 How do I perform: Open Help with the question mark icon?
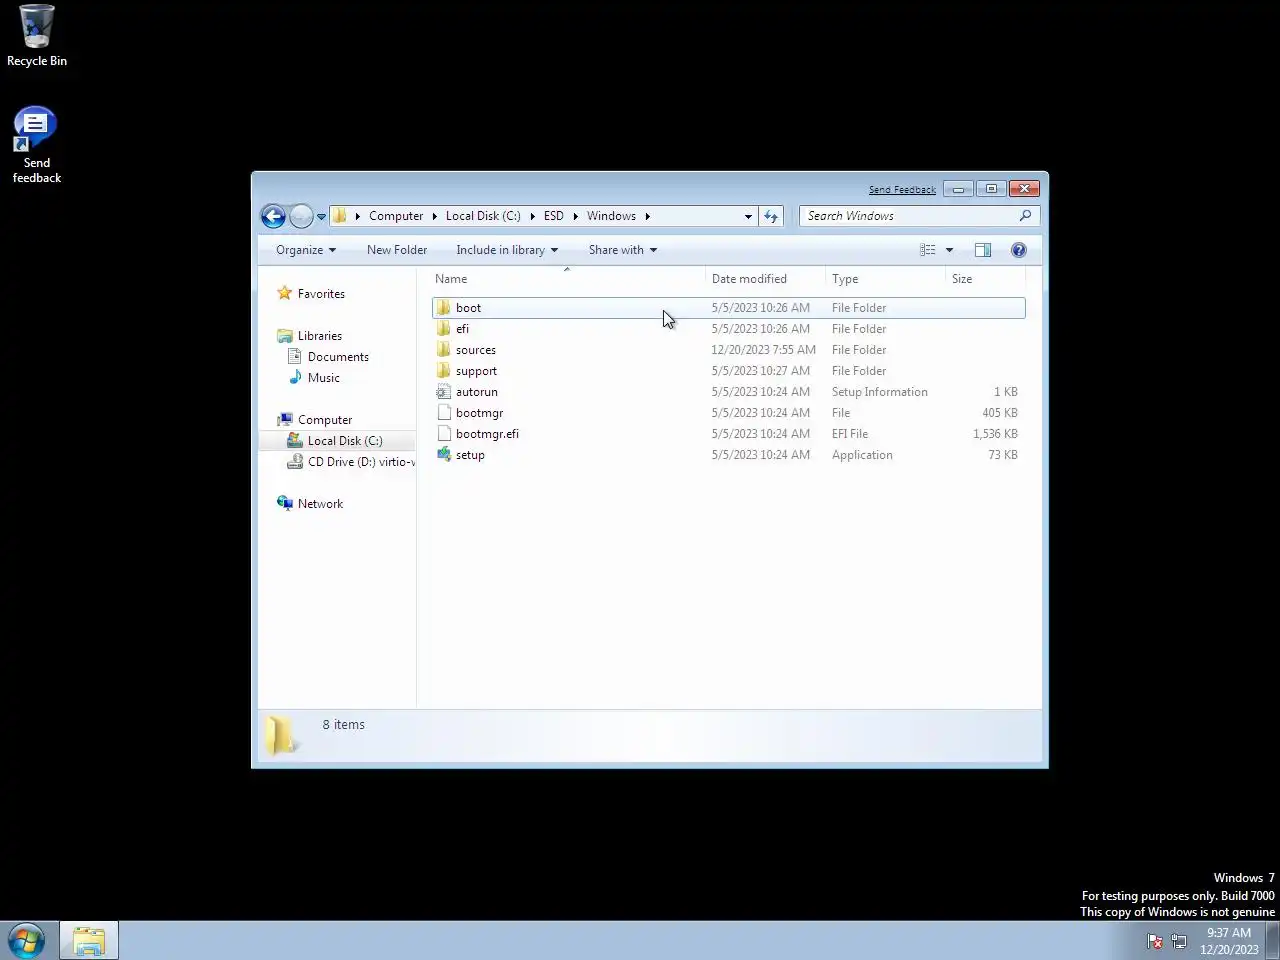click(1019, 250)
